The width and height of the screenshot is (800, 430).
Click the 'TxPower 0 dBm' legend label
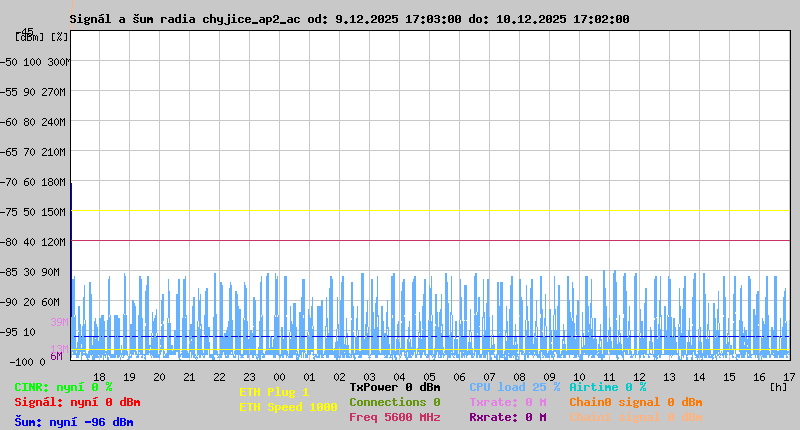[394, 387]
